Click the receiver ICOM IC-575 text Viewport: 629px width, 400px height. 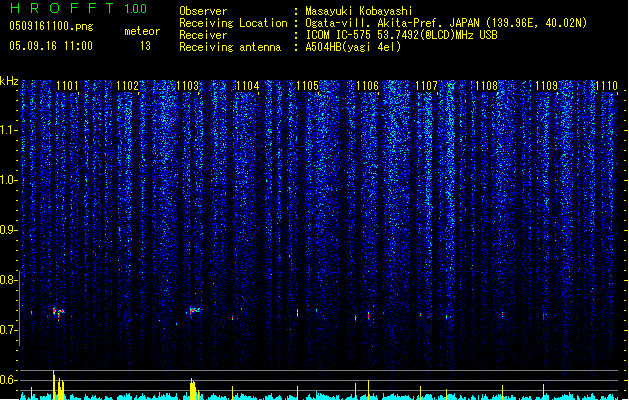pyautogui.click(x=402, y=35)
